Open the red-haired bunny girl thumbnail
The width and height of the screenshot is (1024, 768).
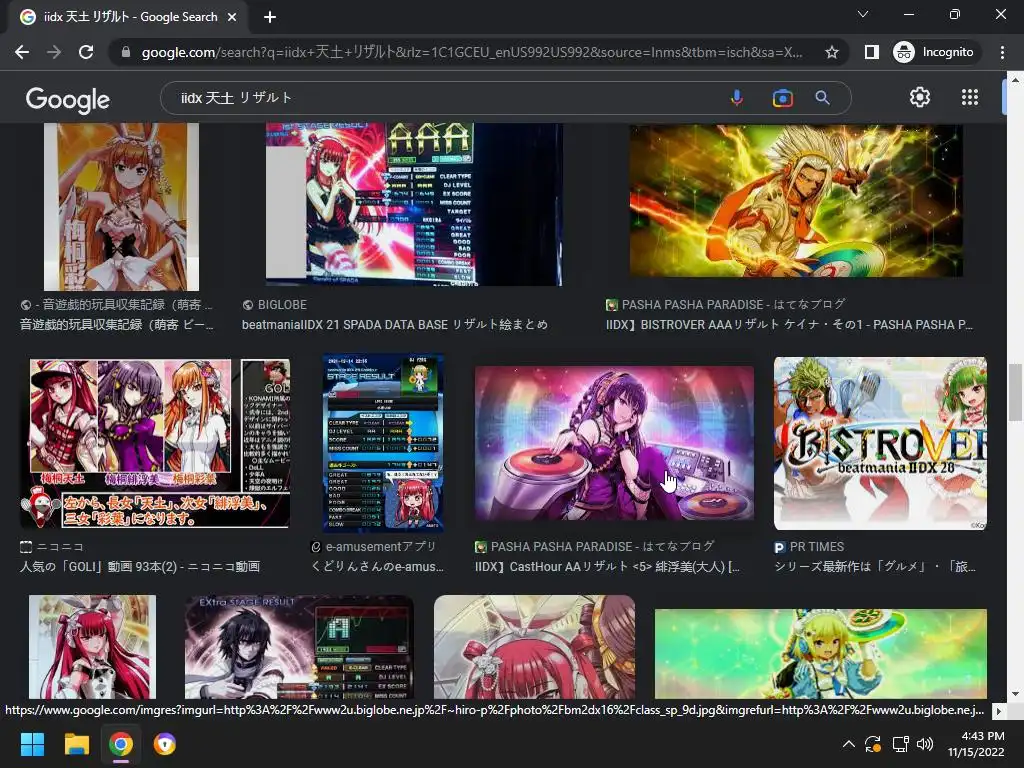[92, 647]
